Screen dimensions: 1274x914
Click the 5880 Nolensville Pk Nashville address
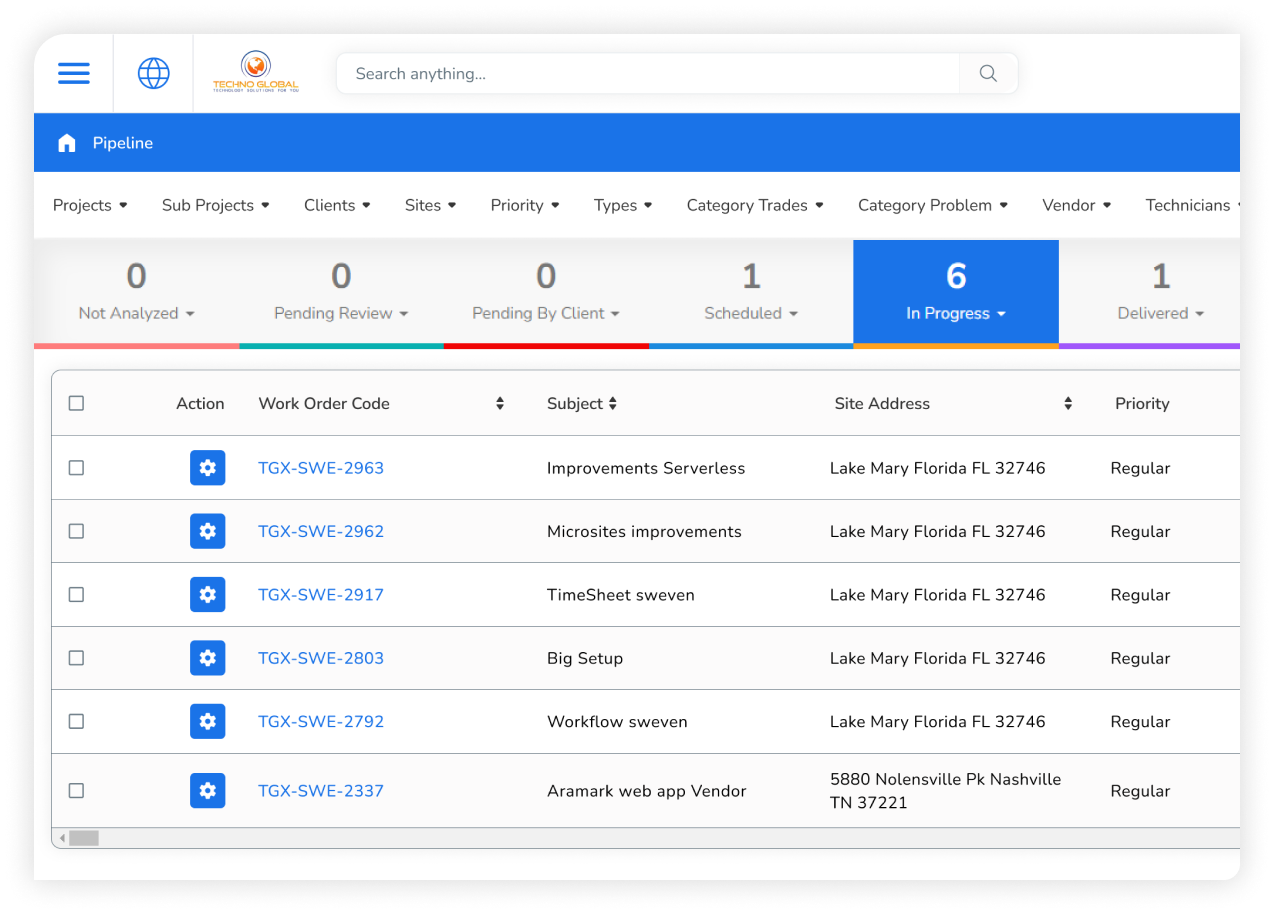point(945,790)
